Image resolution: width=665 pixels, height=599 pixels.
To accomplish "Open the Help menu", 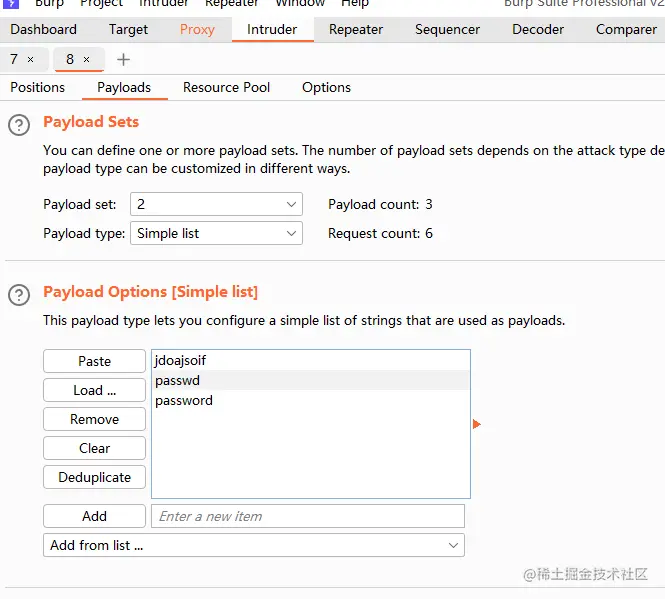I will click(355, 3).
